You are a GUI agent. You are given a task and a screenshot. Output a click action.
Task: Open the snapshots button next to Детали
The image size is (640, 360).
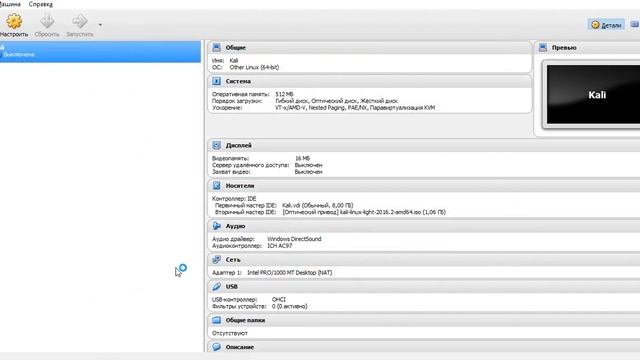click(x=635, y=25)
